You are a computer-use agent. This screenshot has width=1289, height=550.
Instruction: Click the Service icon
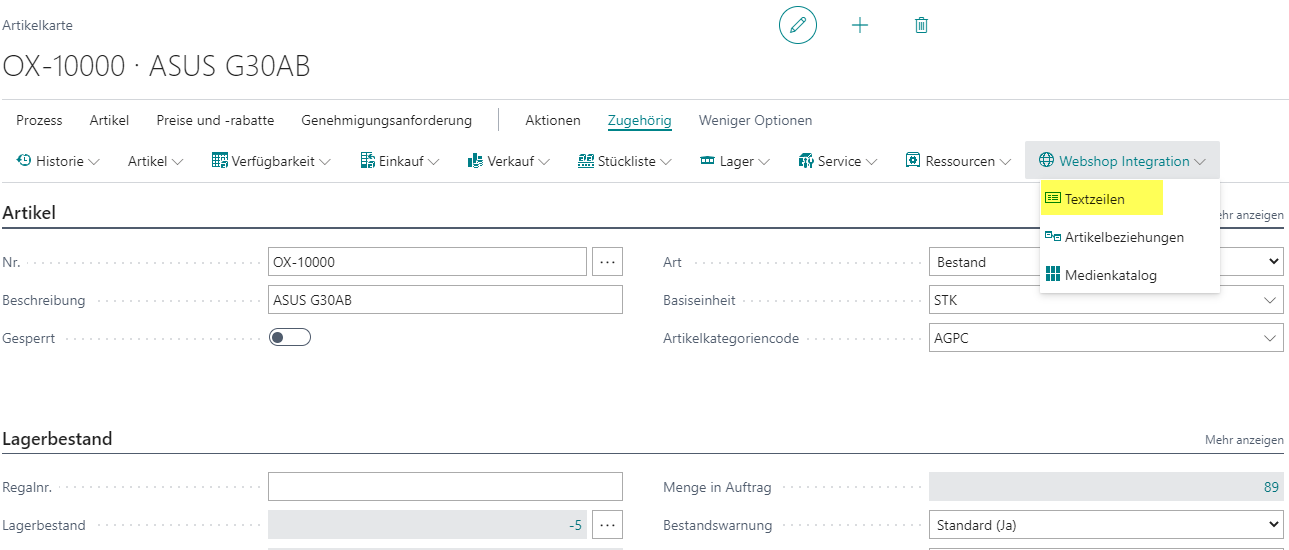coord(806,160)
